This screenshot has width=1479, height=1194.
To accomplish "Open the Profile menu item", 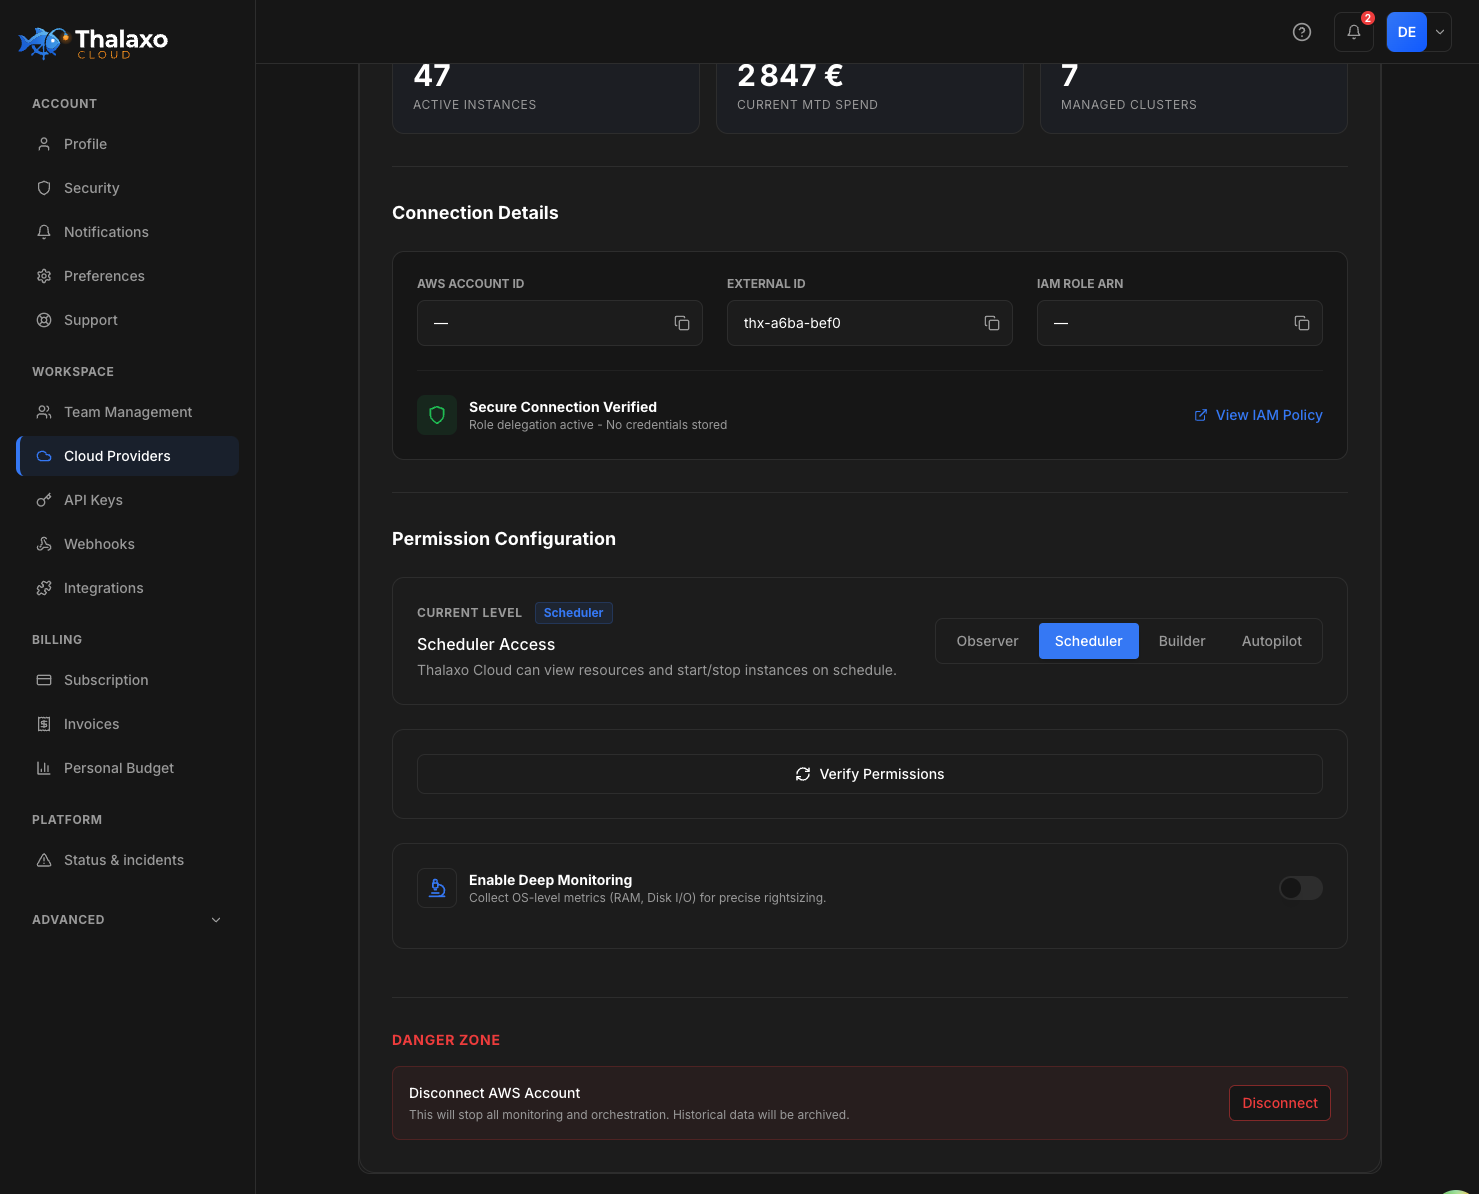I will coord(127,144).
